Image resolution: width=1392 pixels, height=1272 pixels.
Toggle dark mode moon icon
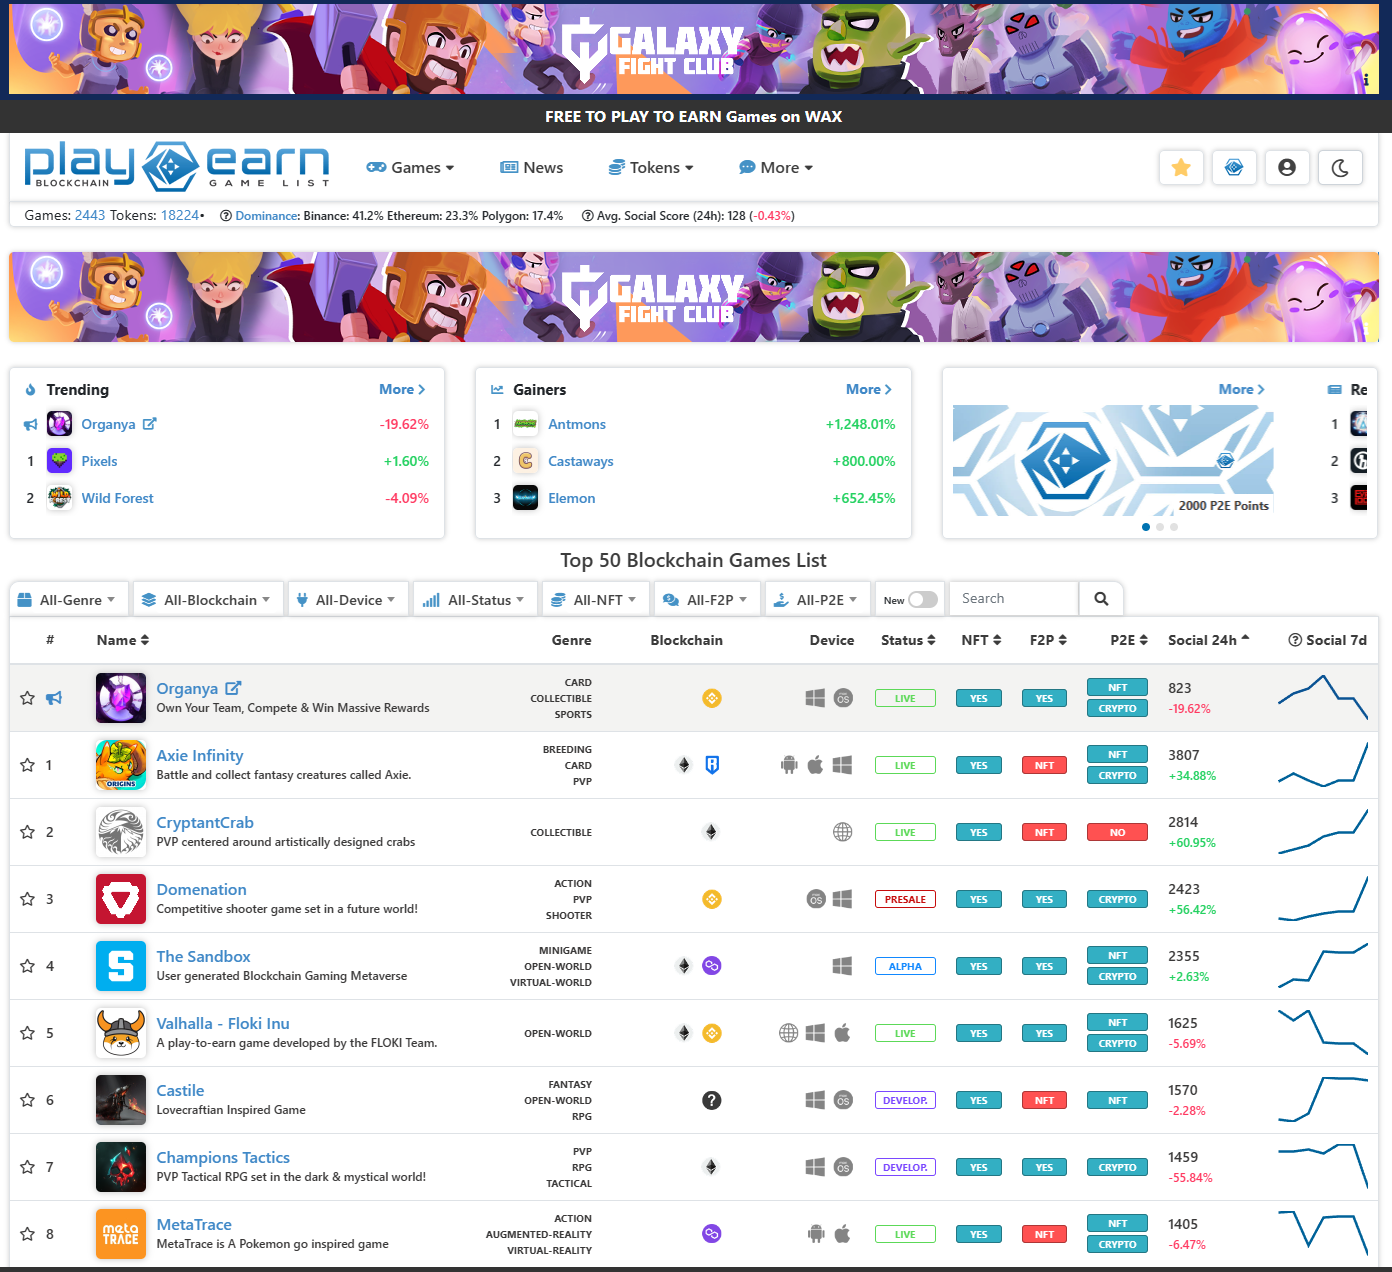coord(1340,168)
